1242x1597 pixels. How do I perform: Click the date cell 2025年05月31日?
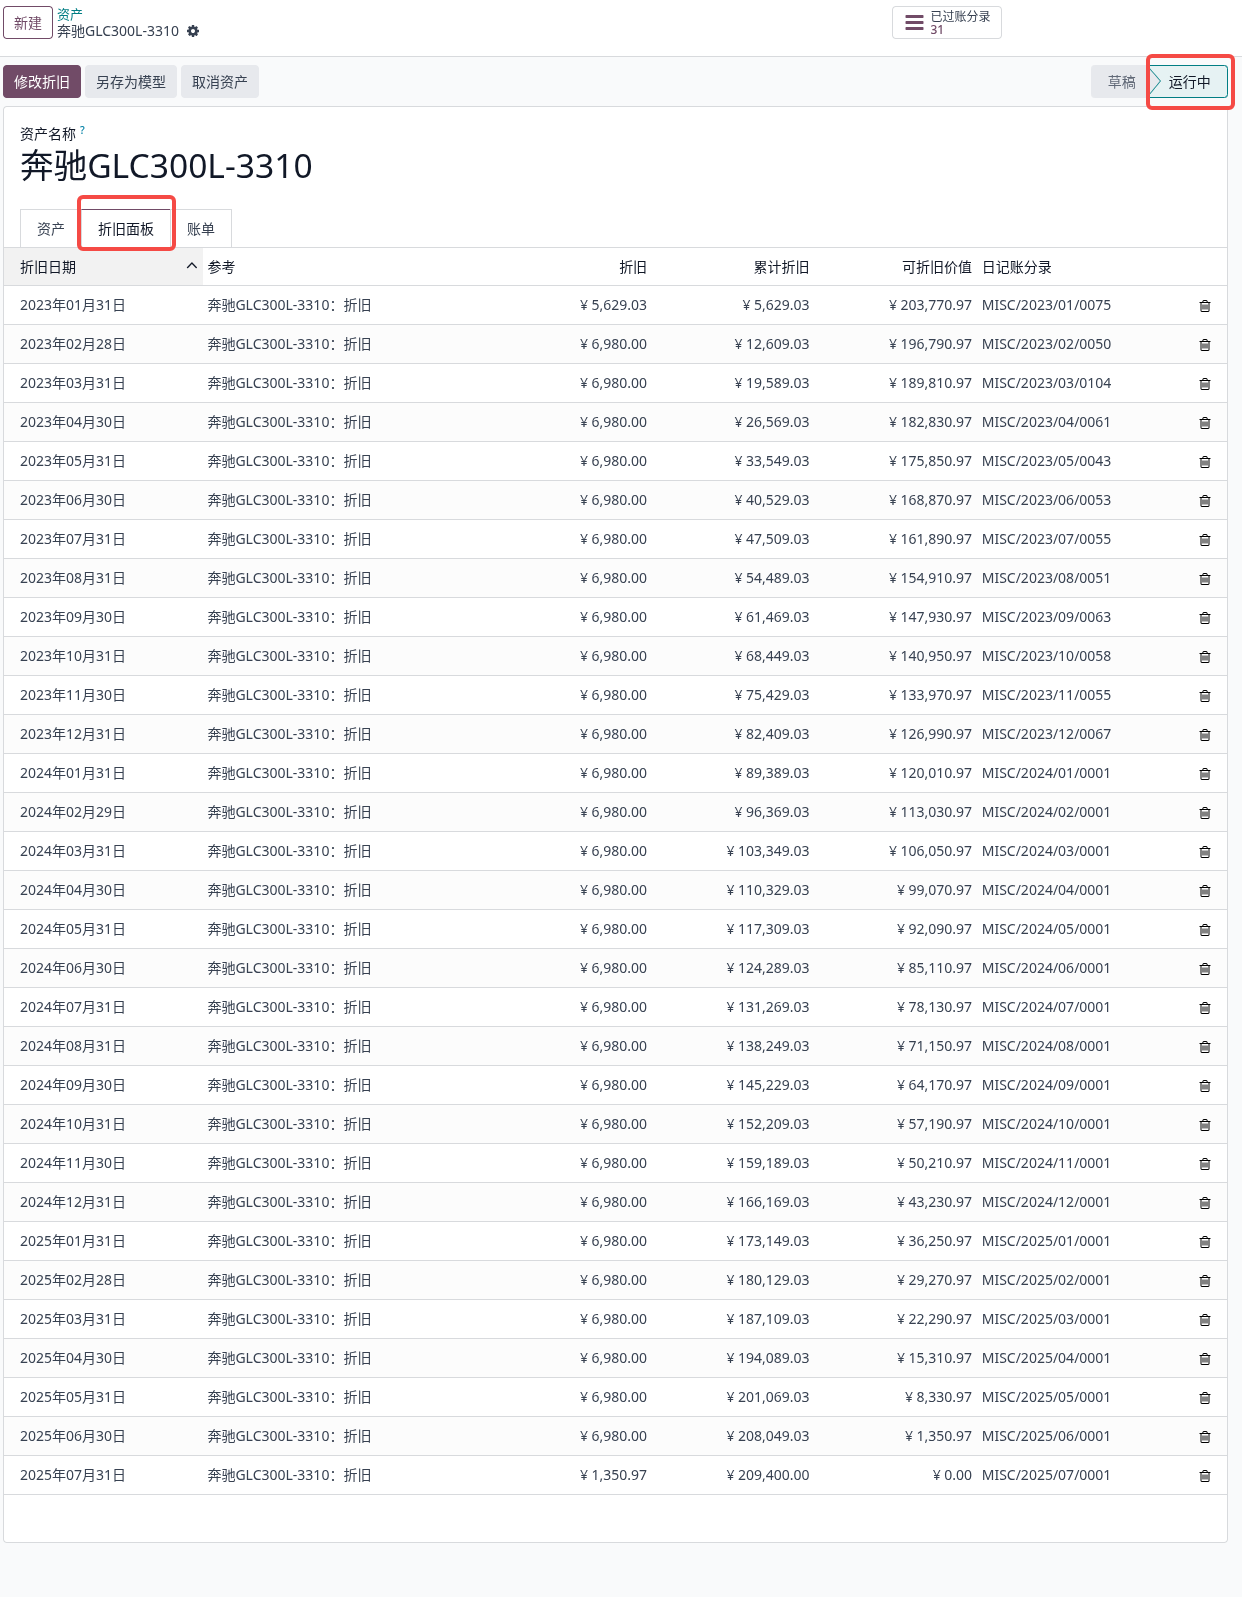point(73,1397)
